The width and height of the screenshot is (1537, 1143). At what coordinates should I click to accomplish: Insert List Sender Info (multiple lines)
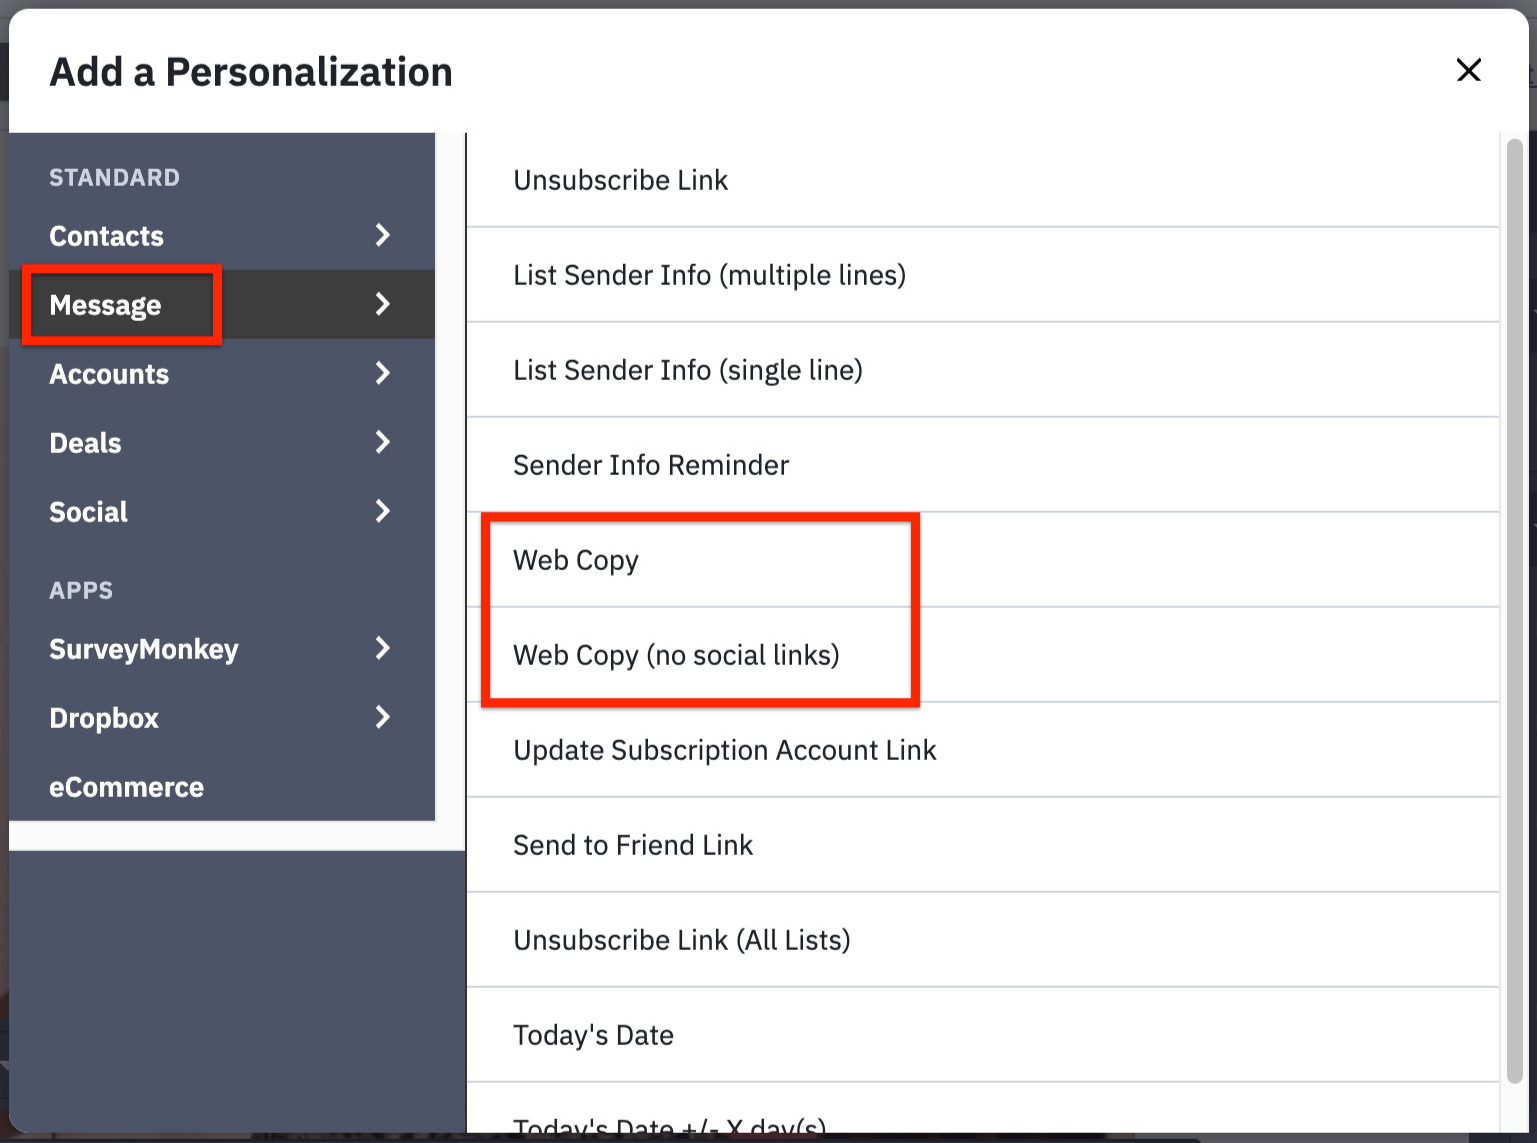click(709, 275)
